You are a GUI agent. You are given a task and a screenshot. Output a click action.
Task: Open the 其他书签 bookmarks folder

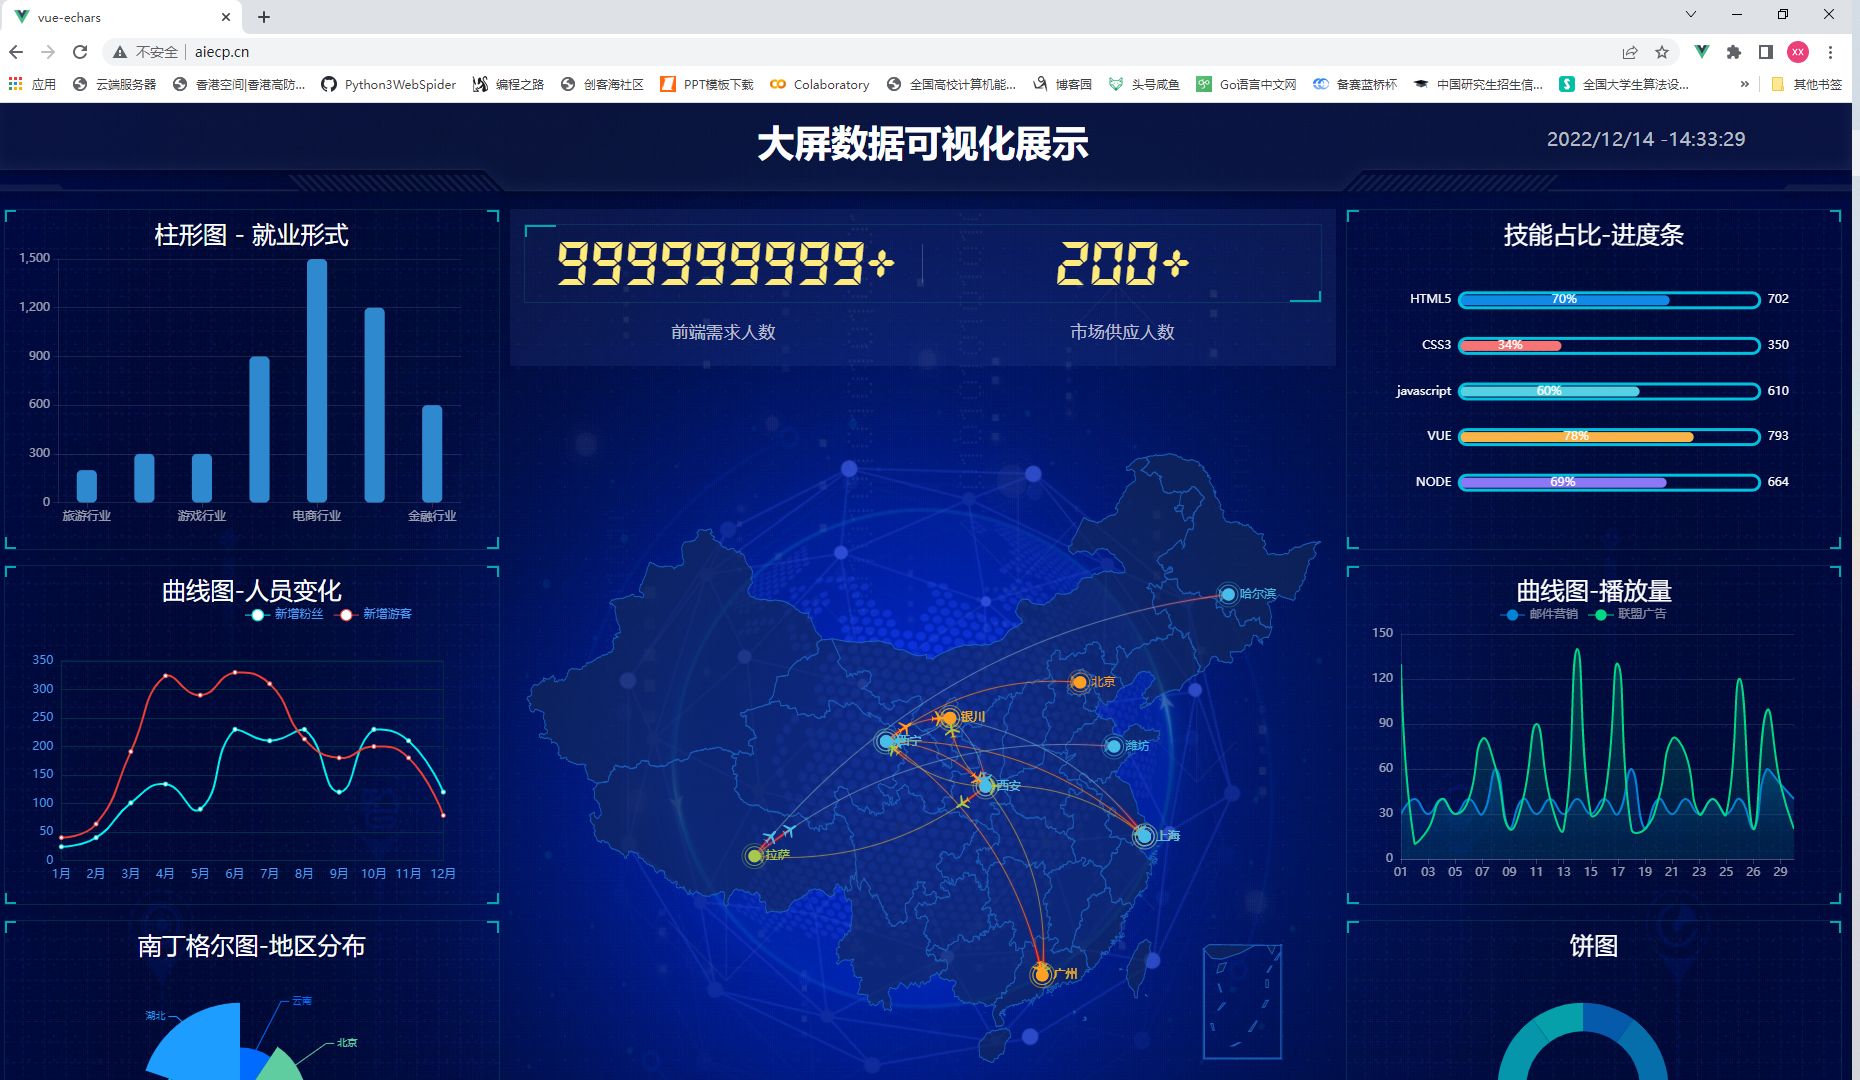coord(1807,84)
